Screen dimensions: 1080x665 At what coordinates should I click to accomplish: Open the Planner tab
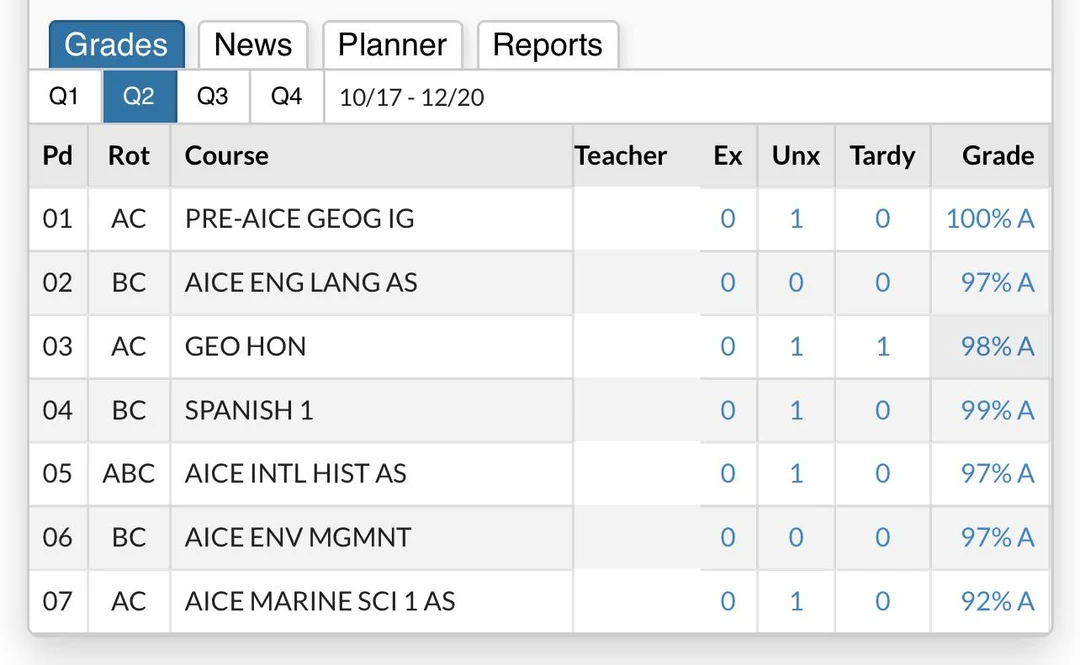391,44
